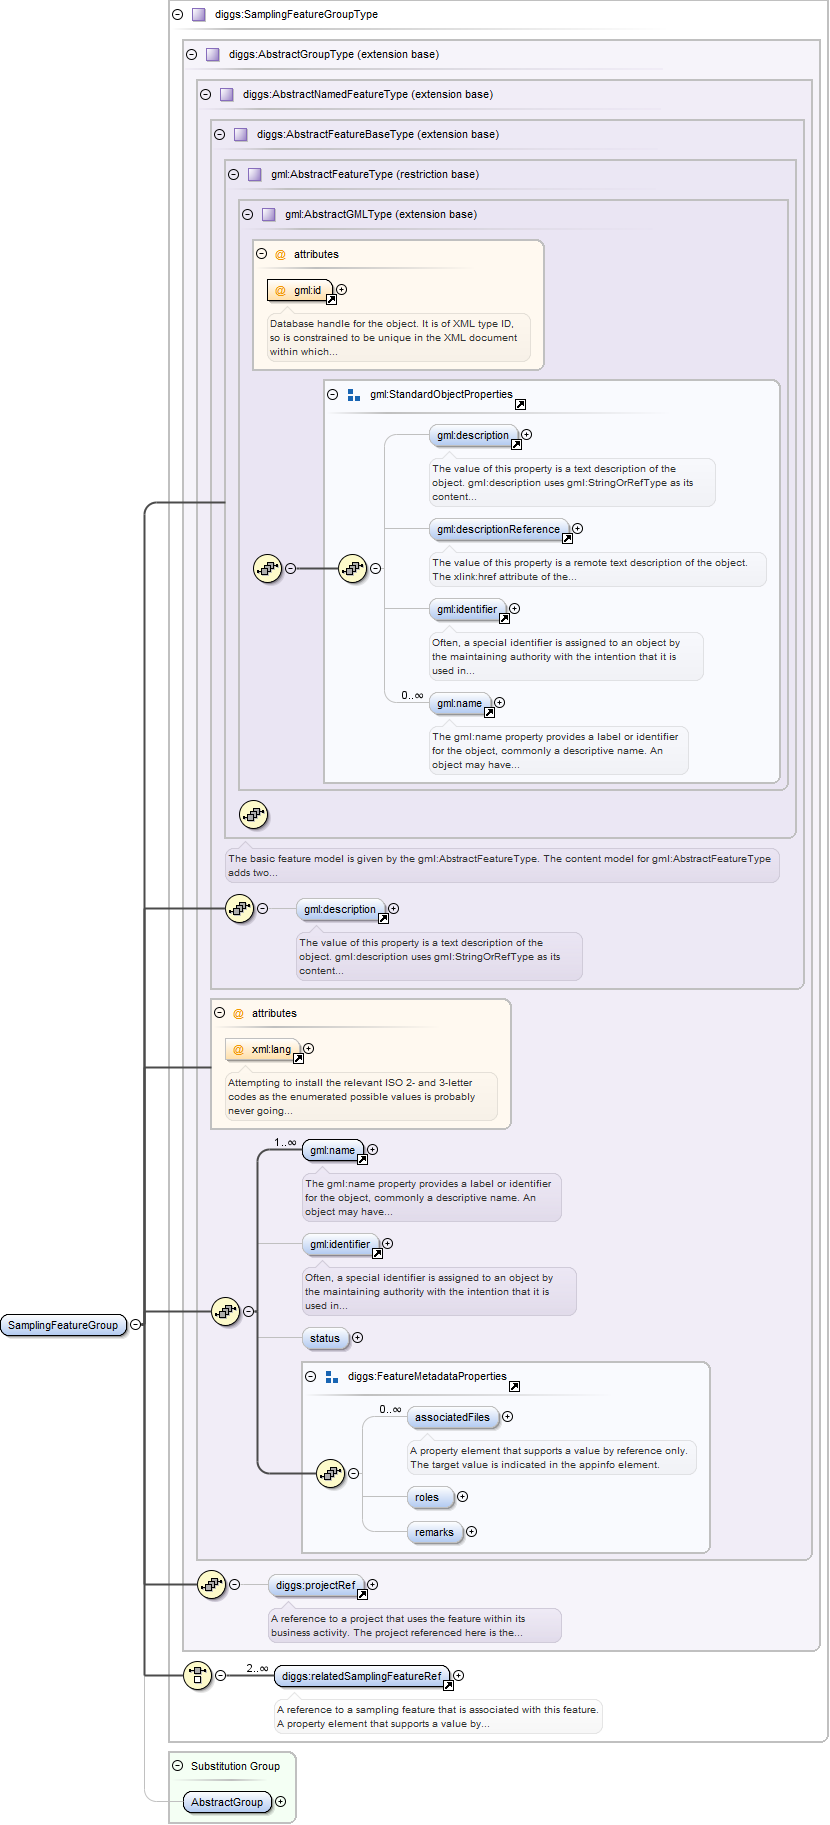Open the gml:StandardObjectProperties group link arrow
This screenshot has width=830, height=1825.
pyautogui.click(x=520, y=405)
